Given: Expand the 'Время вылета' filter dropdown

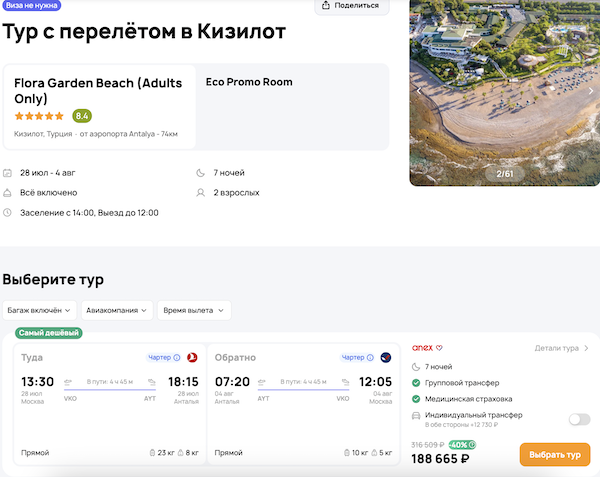Looking at the screenshot, I should tap(197, 310).
